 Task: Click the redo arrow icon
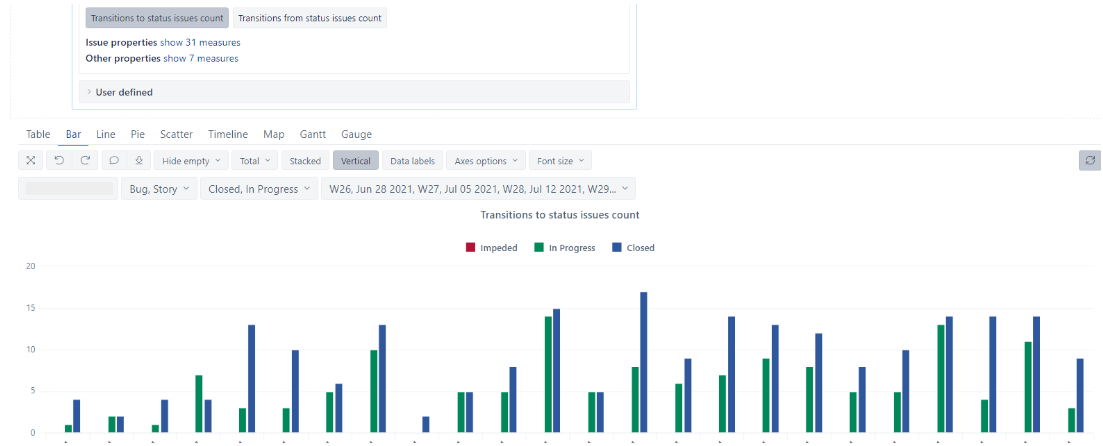click(85, 161)
